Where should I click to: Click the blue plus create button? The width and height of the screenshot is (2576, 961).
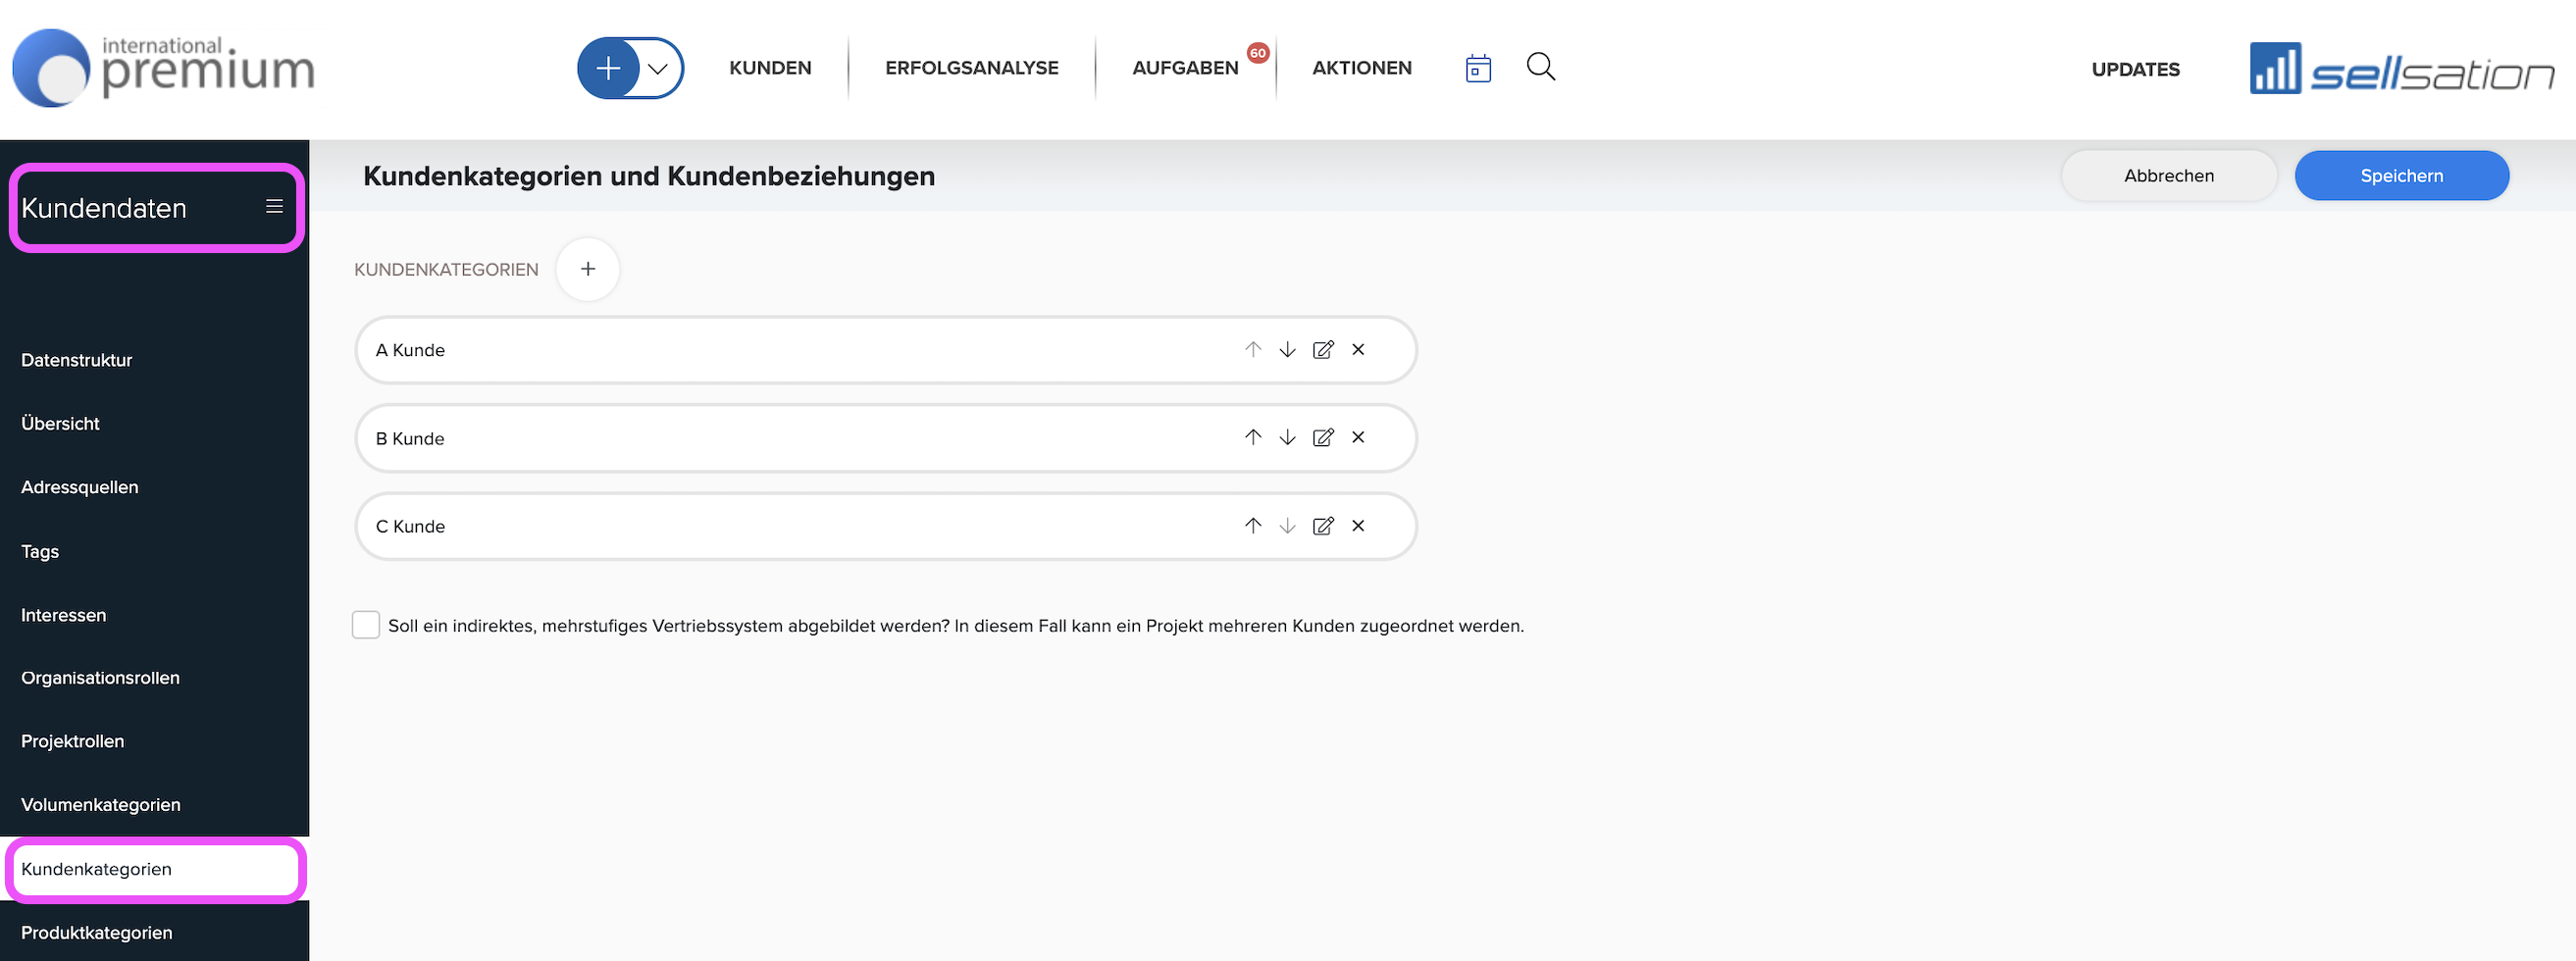click(608, 68)
